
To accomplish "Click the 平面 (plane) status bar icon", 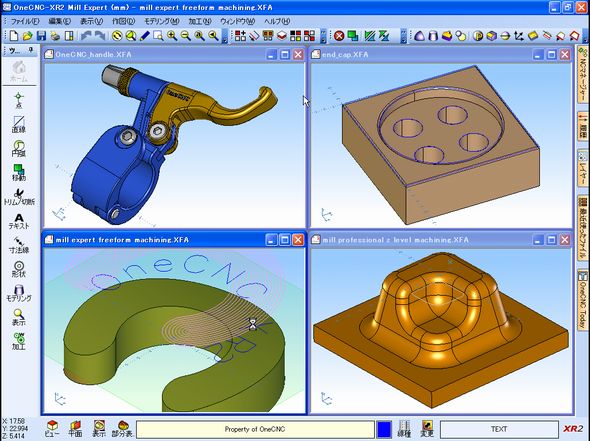I will pyautogui.click(x=75, y=429).
